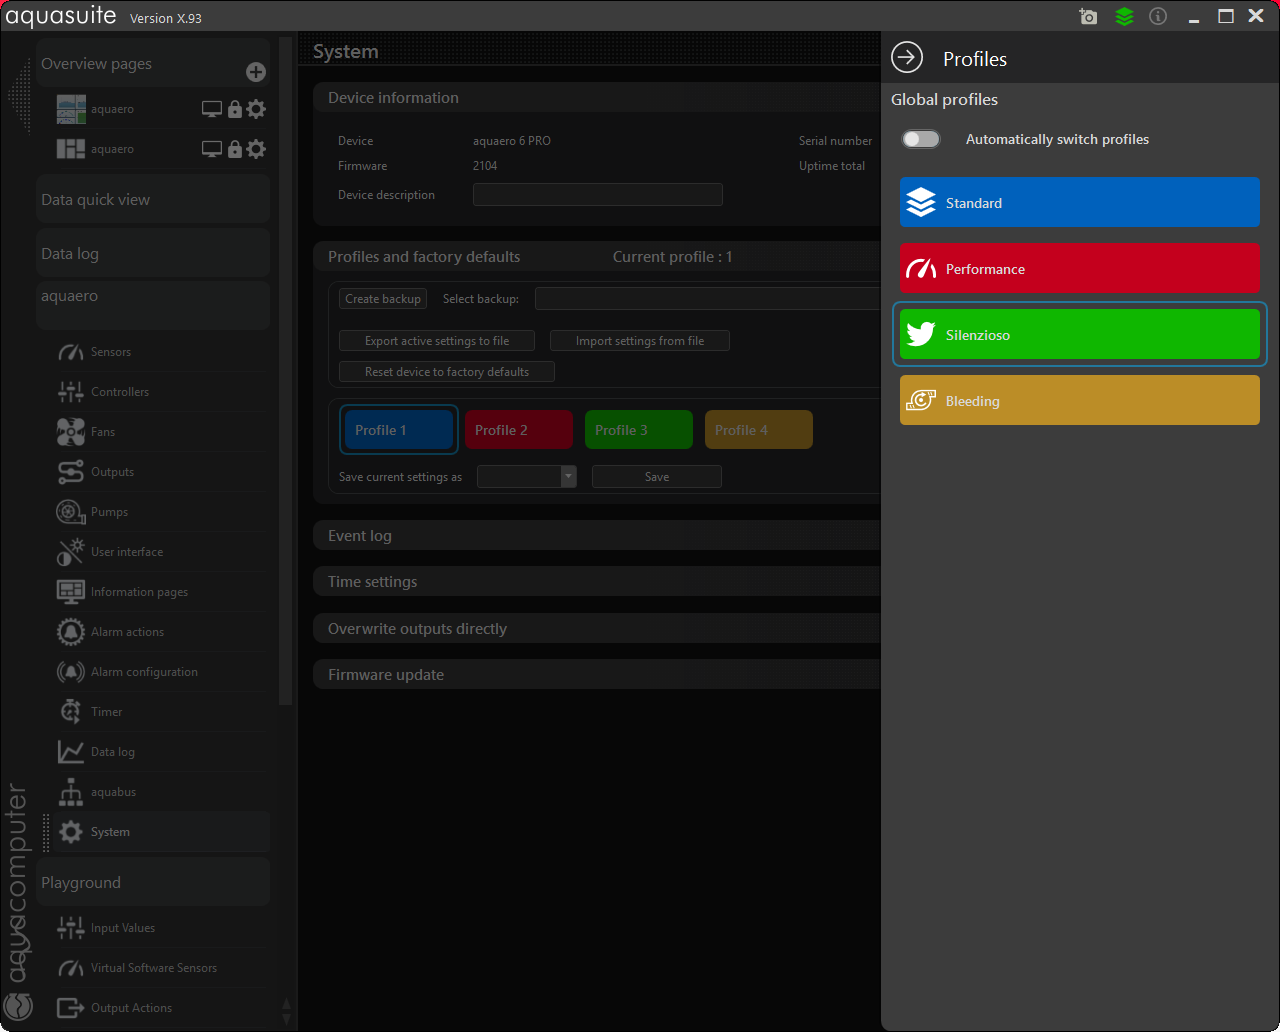This screenshot has width=1280, height=1032.
Task: Add a new overview page with plus icon
Action: [x=256, y=71]
